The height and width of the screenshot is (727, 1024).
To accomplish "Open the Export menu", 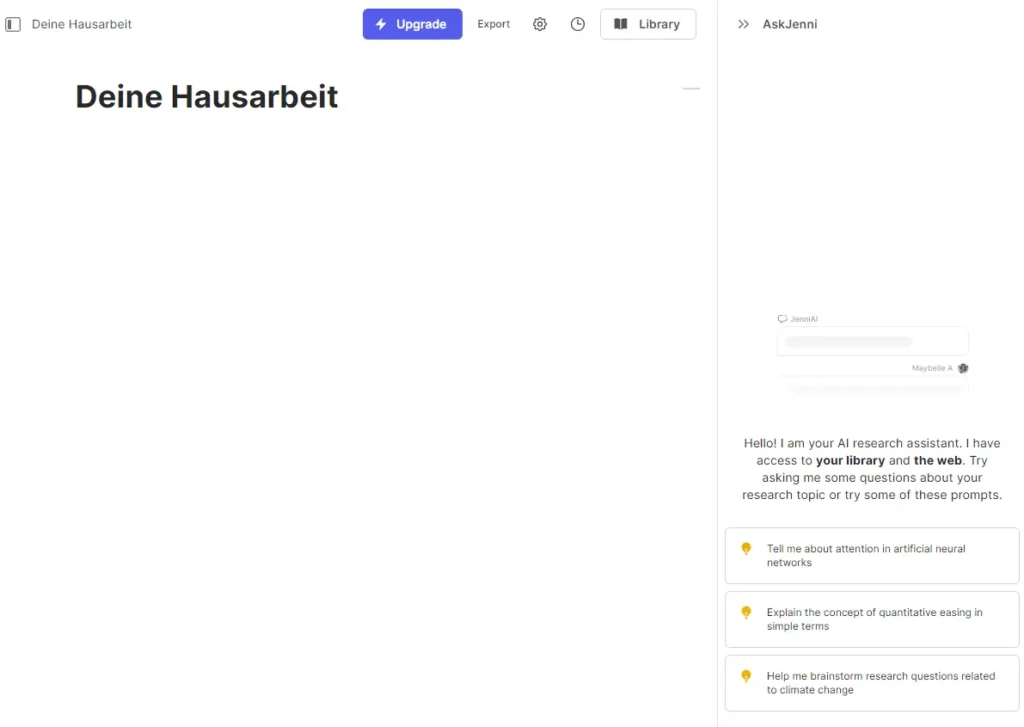I will click(x=493, y=24).
